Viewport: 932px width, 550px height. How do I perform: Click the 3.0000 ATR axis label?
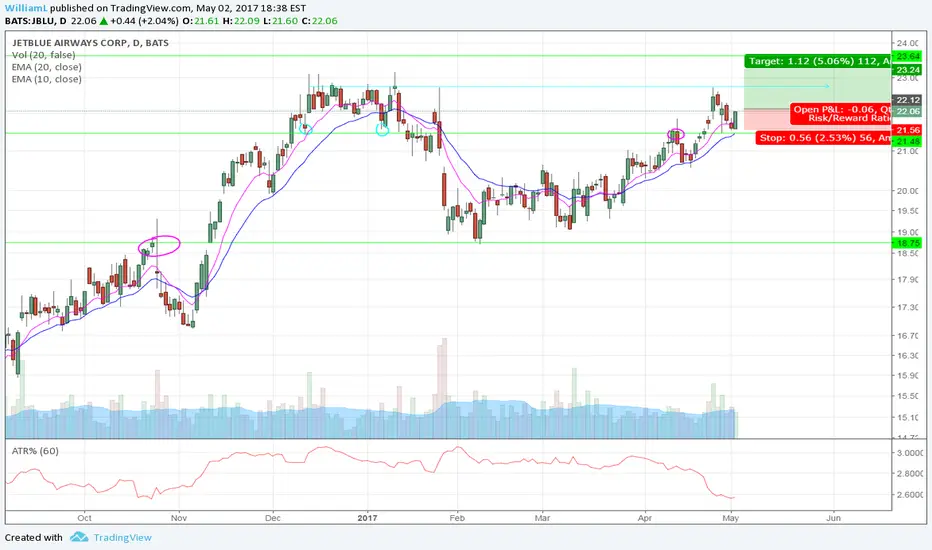911,453
